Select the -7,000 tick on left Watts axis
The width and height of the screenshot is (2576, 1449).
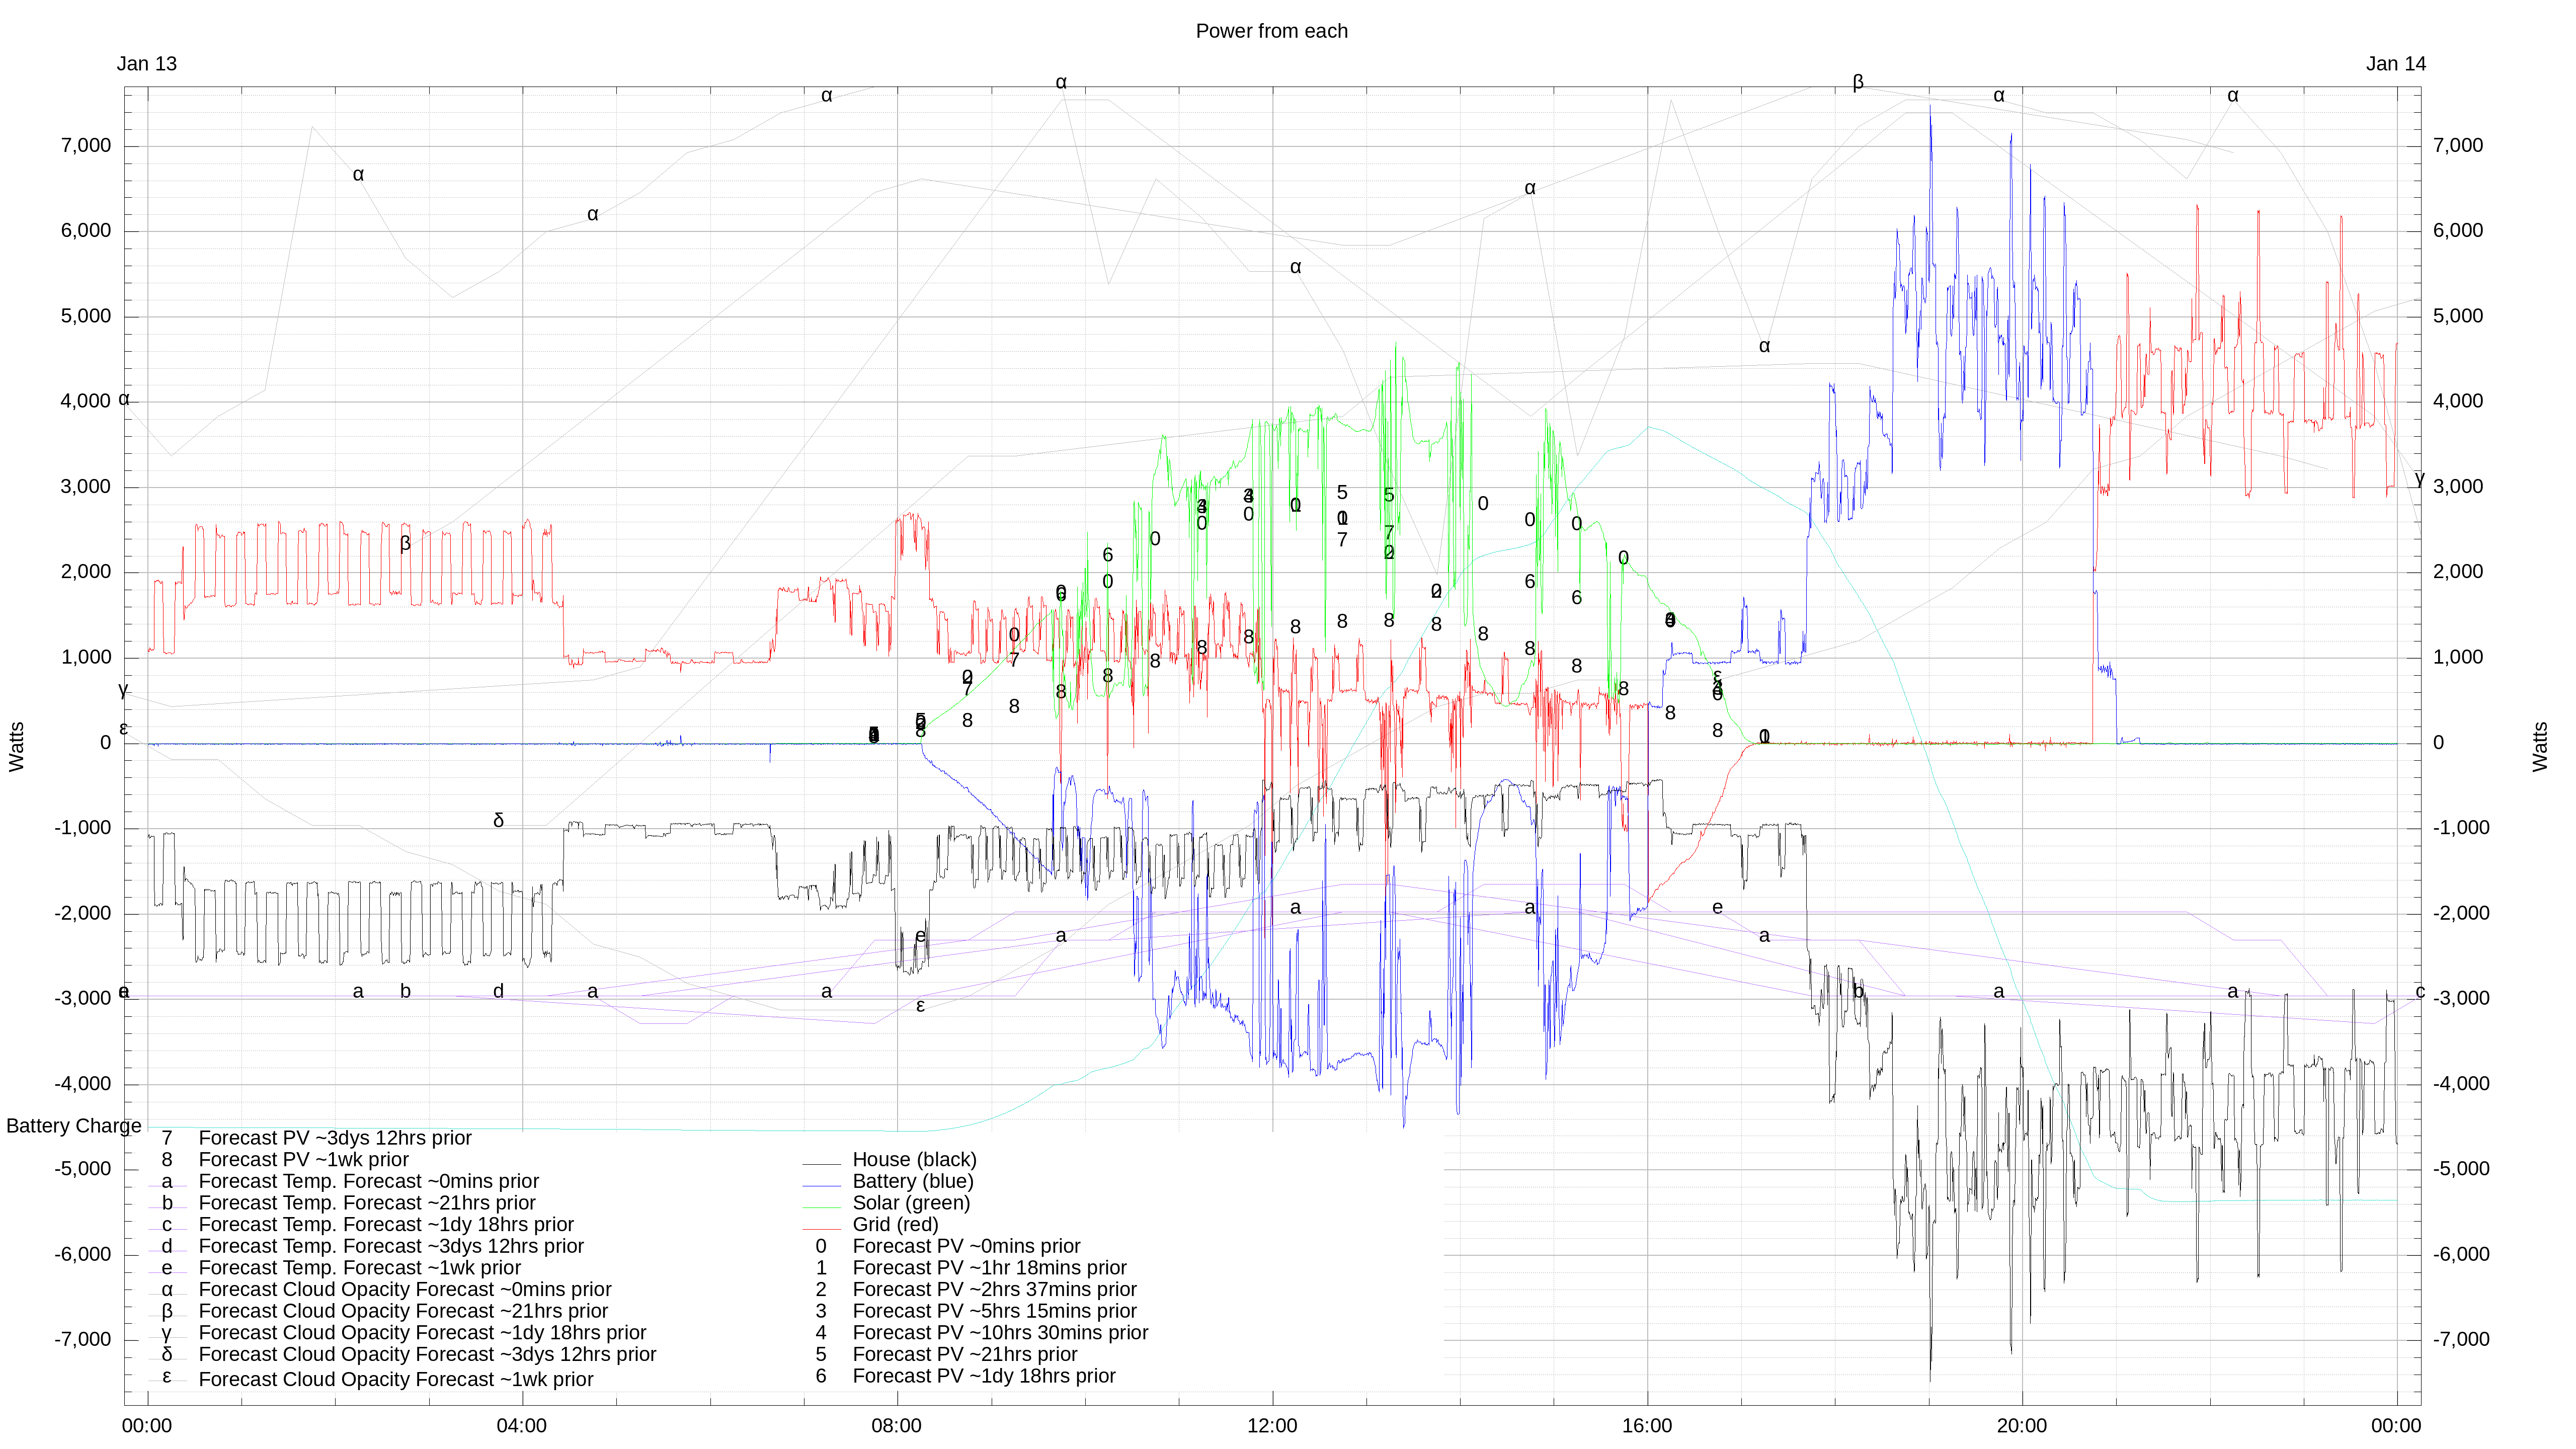pos(83,1340)
